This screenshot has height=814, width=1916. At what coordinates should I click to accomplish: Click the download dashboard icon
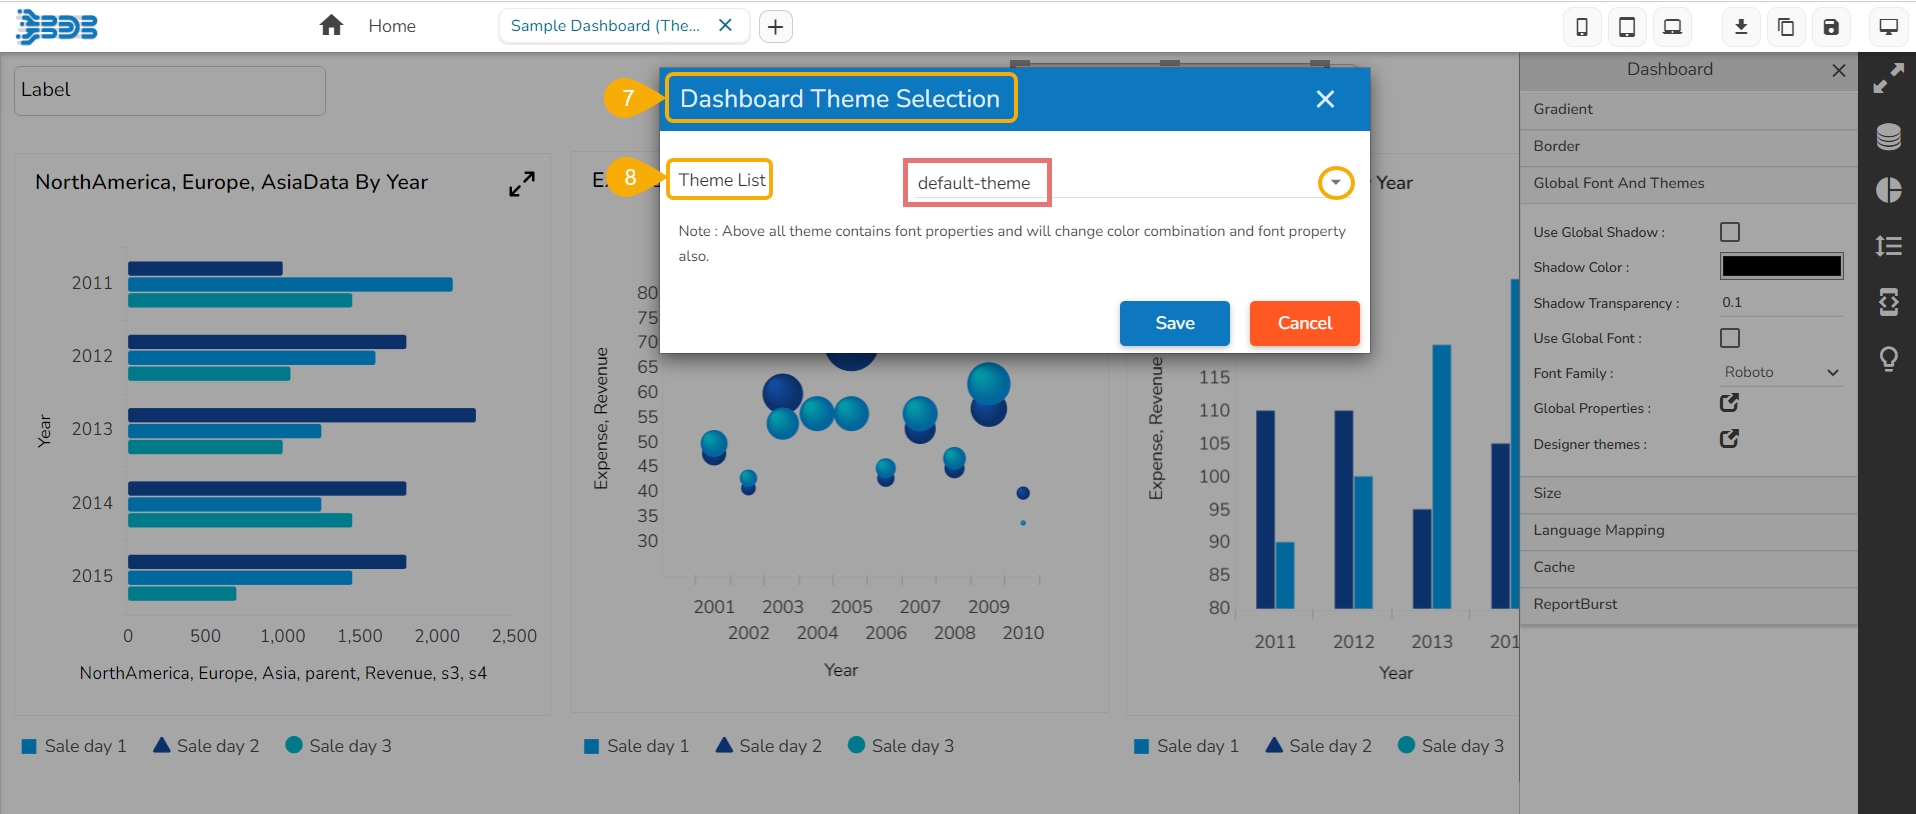[1741, 27]
